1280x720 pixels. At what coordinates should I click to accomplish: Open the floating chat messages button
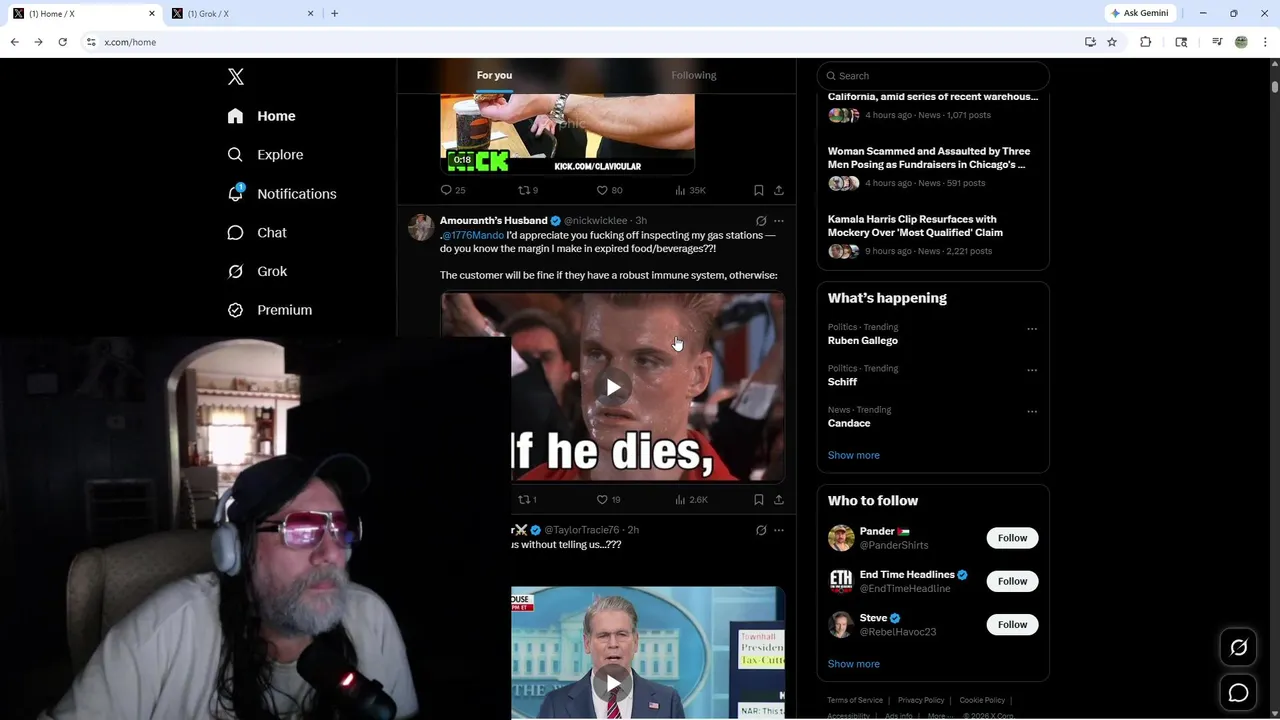tap(1238, 693)
